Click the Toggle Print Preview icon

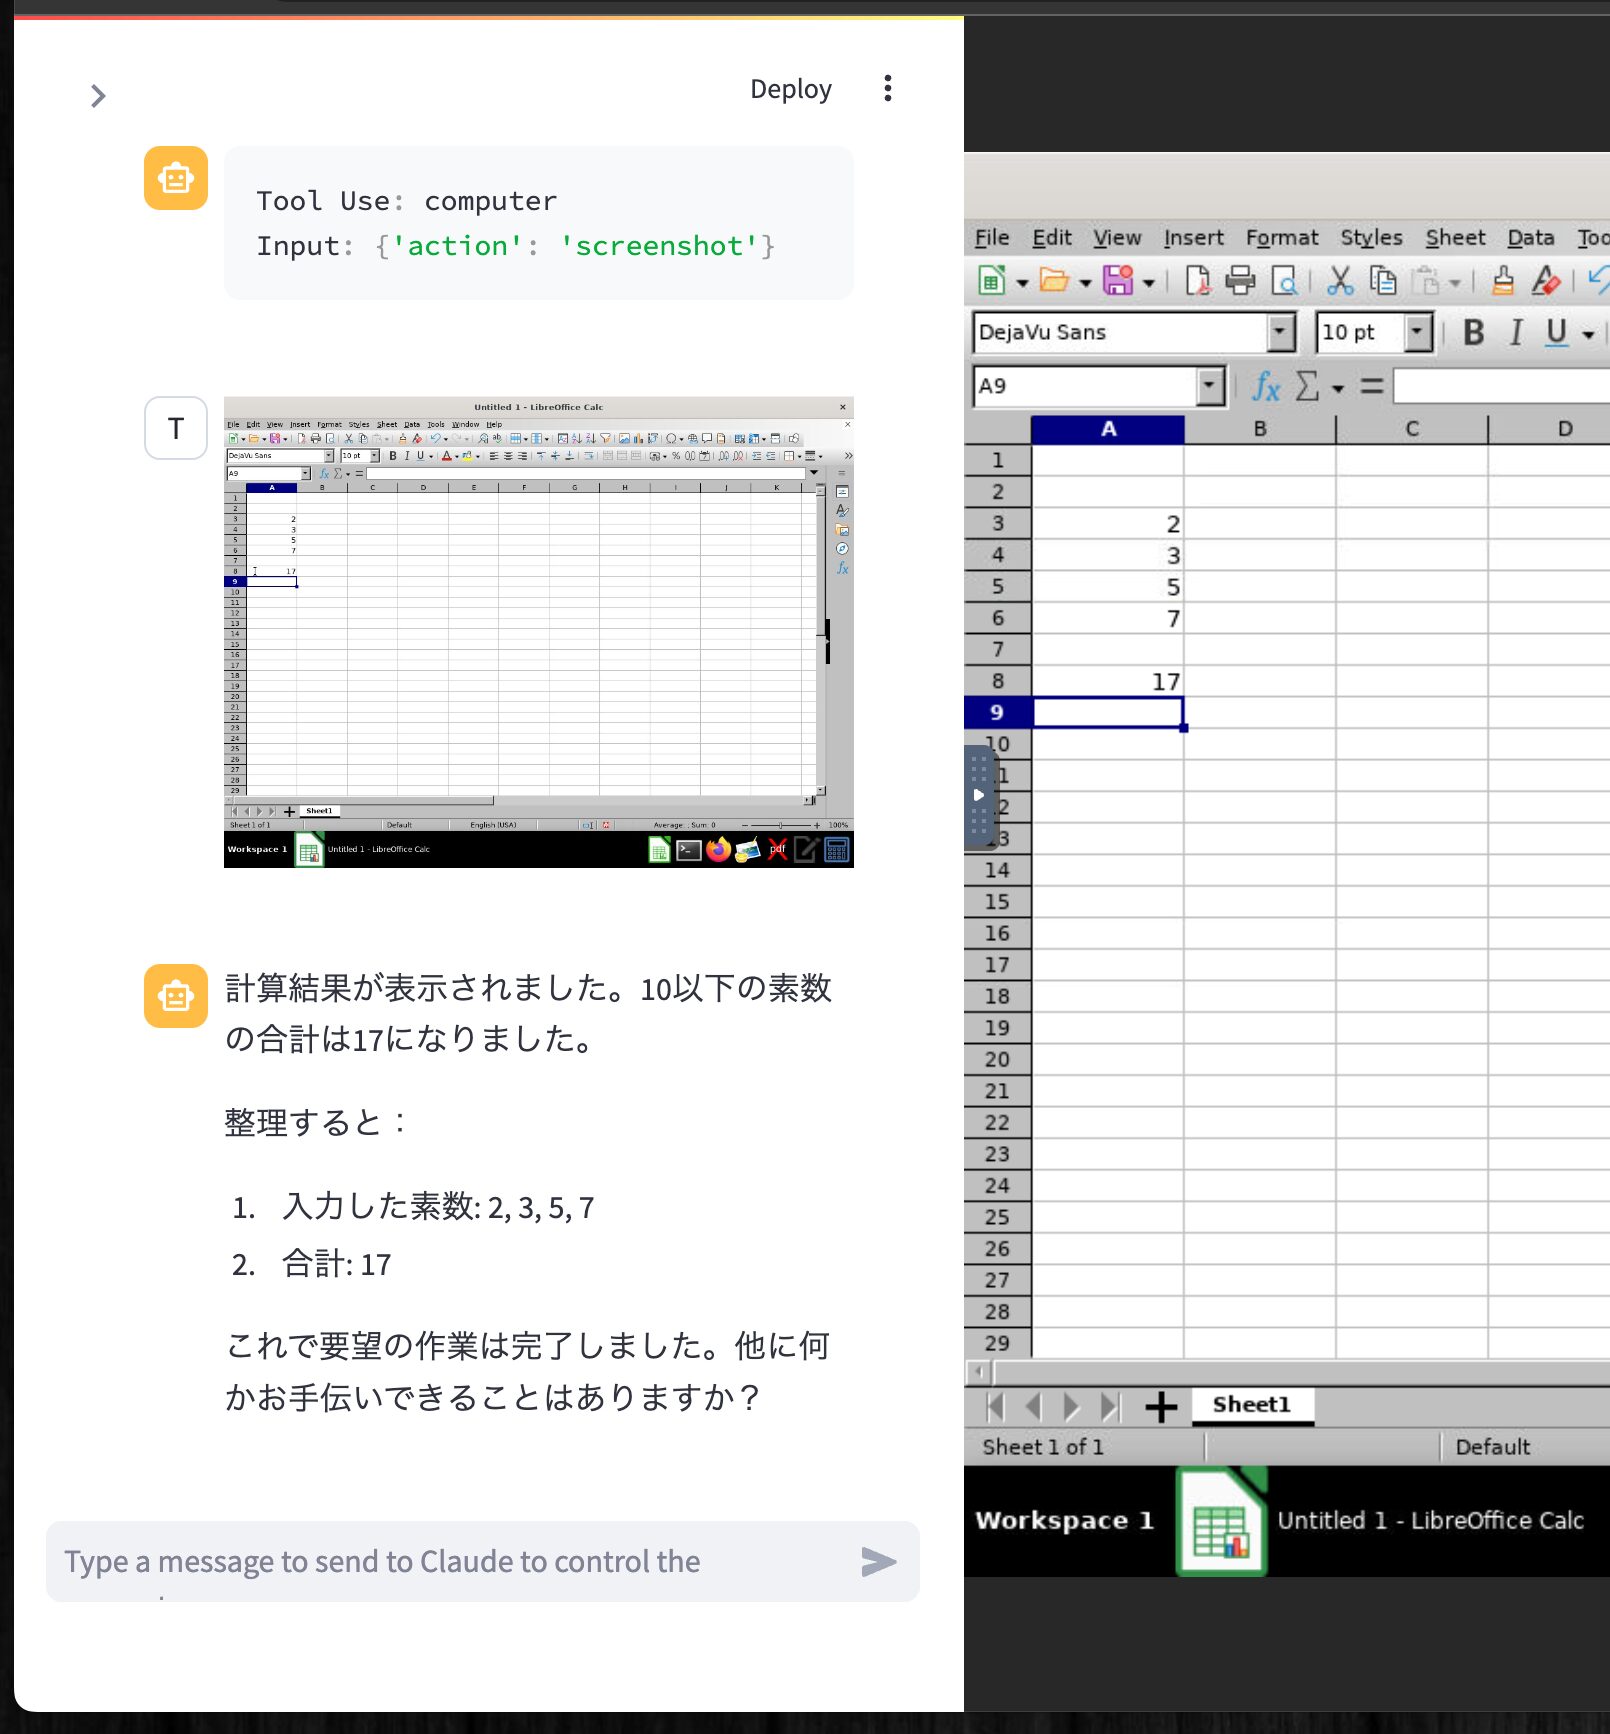click(1284, 281)
